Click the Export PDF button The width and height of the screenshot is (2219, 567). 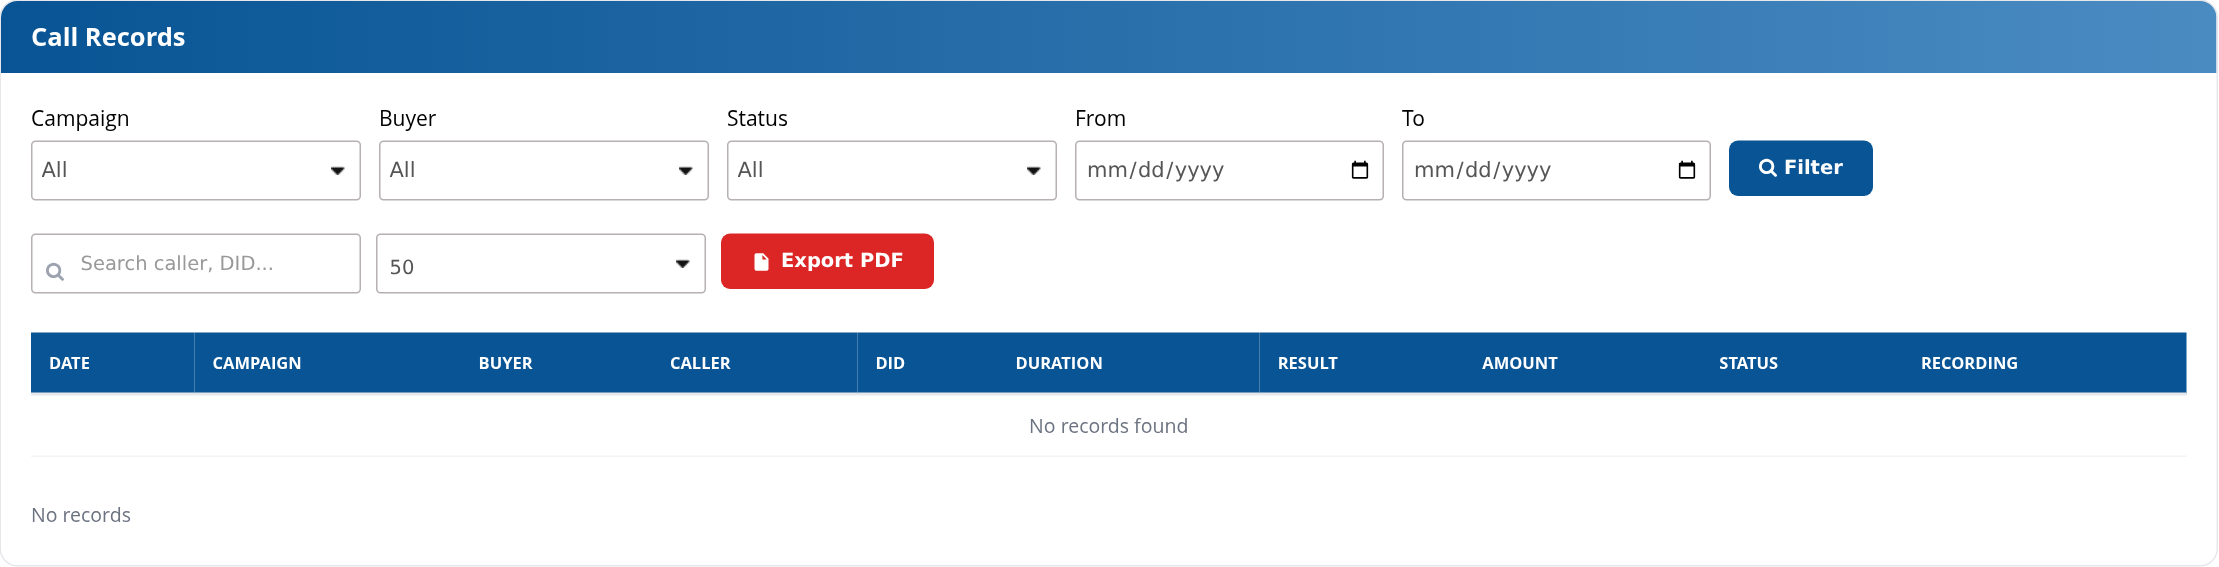pos(827,261)
